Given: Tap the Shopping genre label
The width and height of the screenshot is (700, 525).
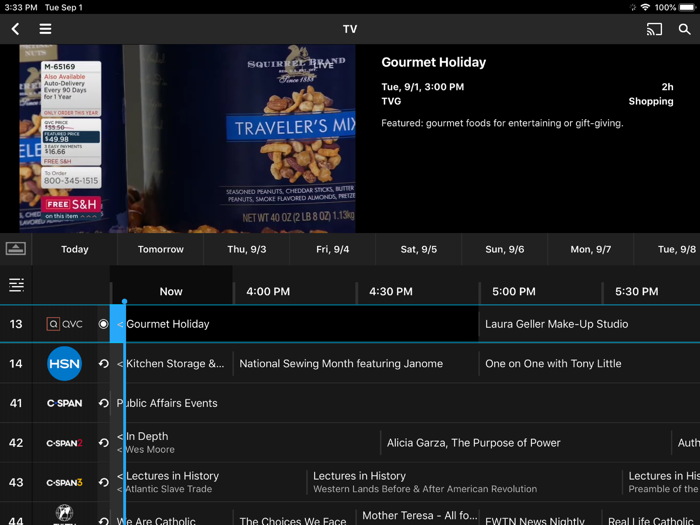Looking at the screenshot, I should [x=651, y=101].
